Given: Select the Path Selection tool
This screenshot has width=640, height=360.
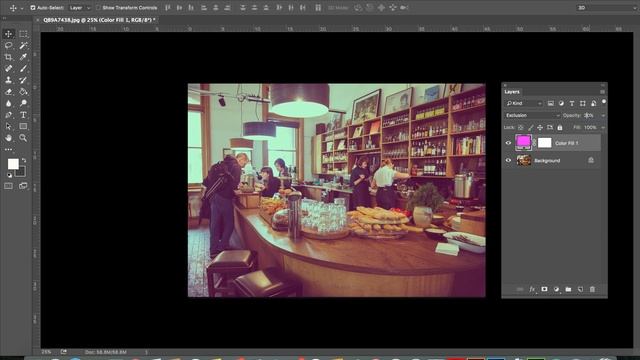Looking at the screenshot, I should click(9, 127).
